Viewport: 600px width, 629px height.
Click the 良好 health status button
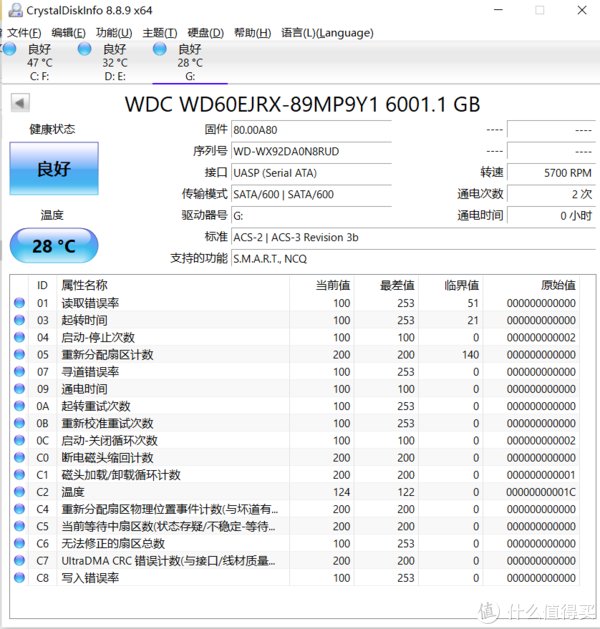(x=54, y=168)
